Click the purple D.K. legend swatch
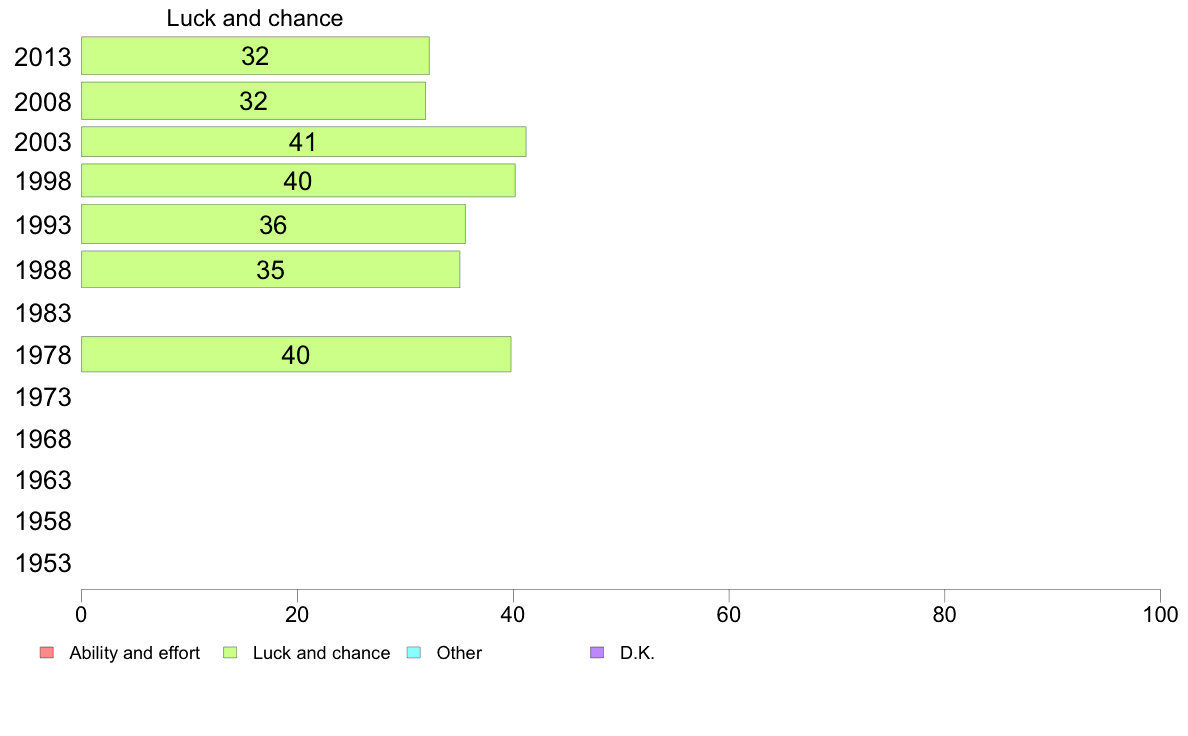The image size is (1188, 736). pyautogui.click(x=597, y=653)
